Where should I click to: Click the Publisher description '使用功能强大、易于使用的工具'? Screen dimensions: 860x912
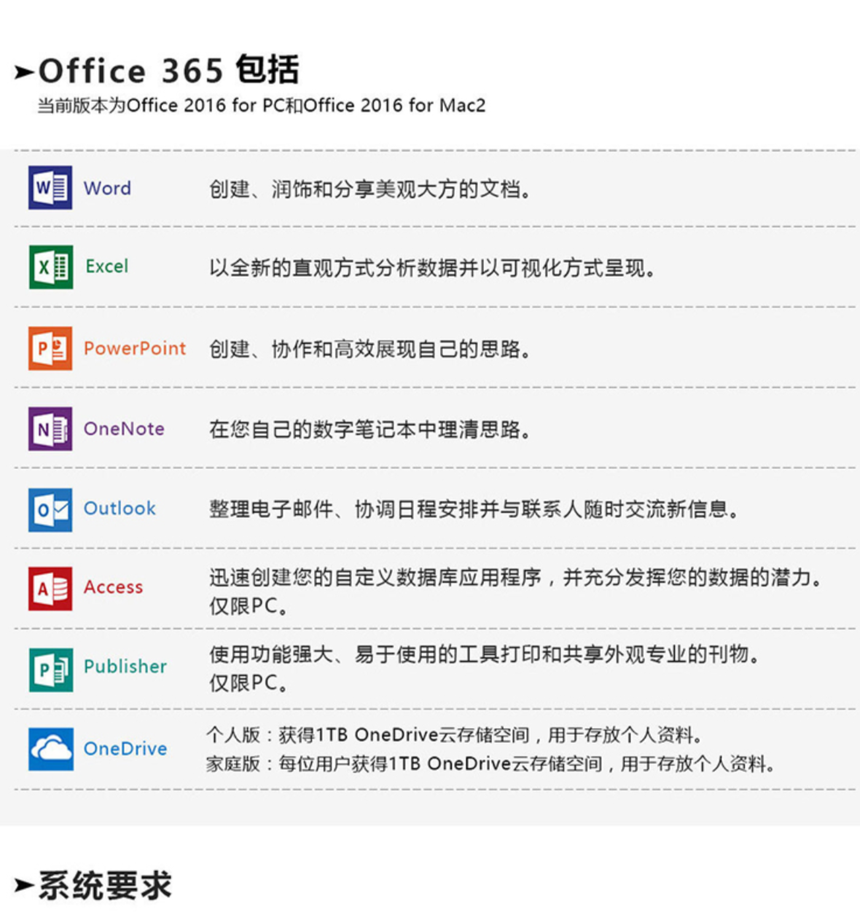click(485, 668)
